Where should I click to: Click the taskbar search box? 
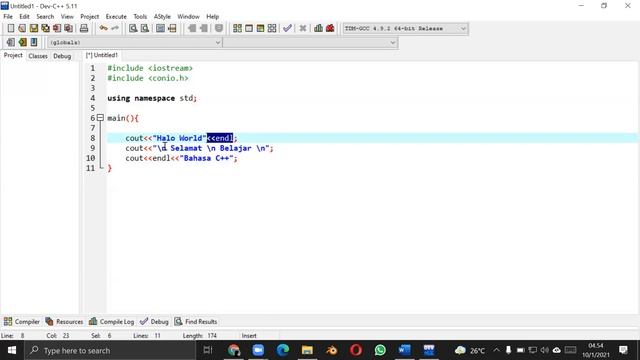point(110,350)
